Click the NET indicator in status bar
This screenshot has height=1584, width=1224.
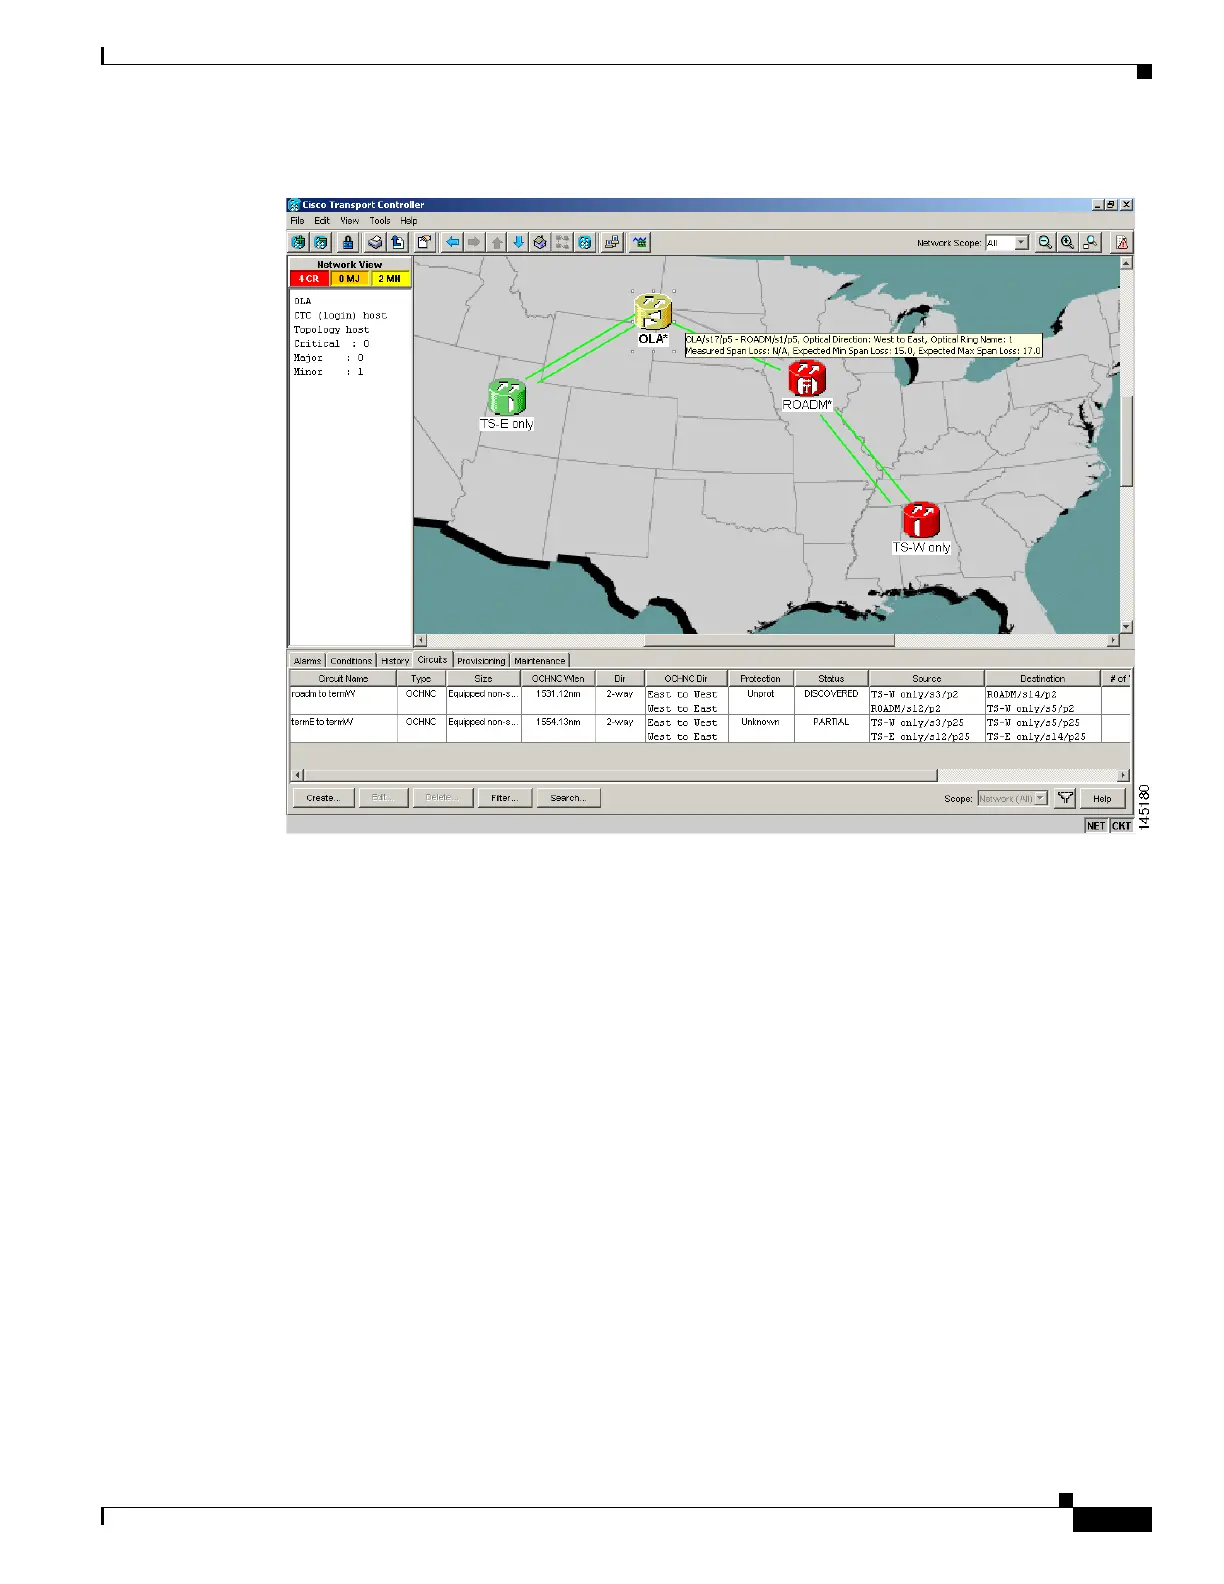pos(1096,825)
